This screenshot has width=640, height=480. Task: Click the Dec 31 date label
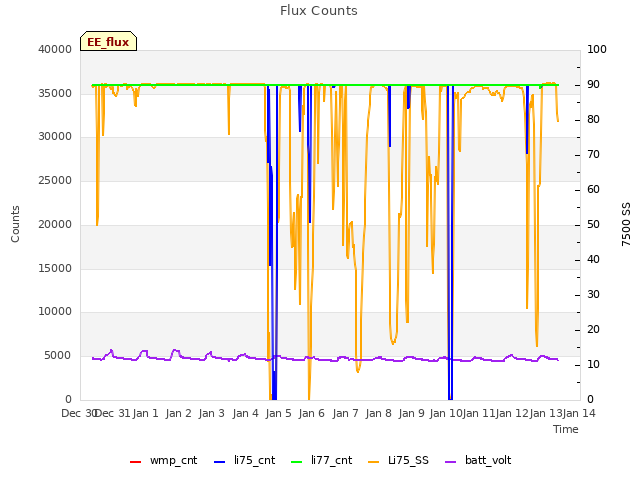tap(112, 413)
